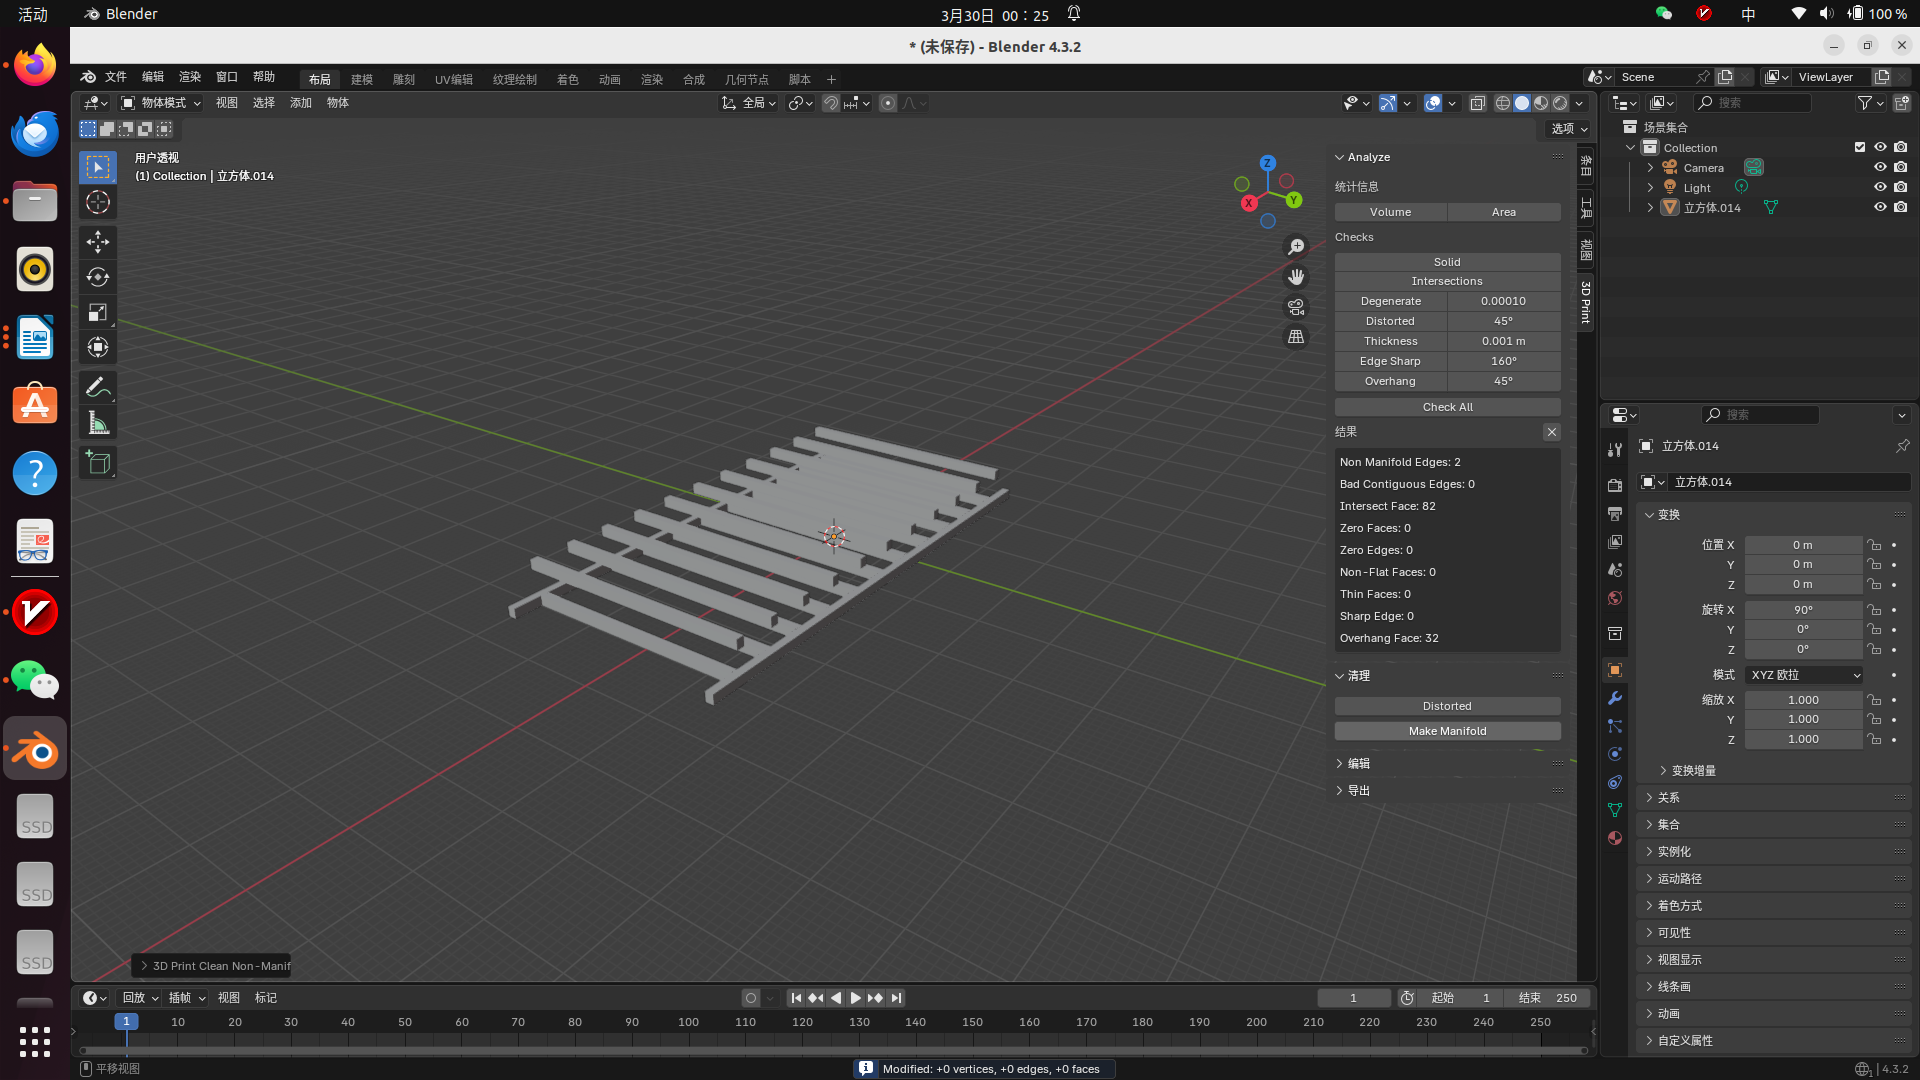
Task: Select the Rotate tool
Action: point(97,277)
